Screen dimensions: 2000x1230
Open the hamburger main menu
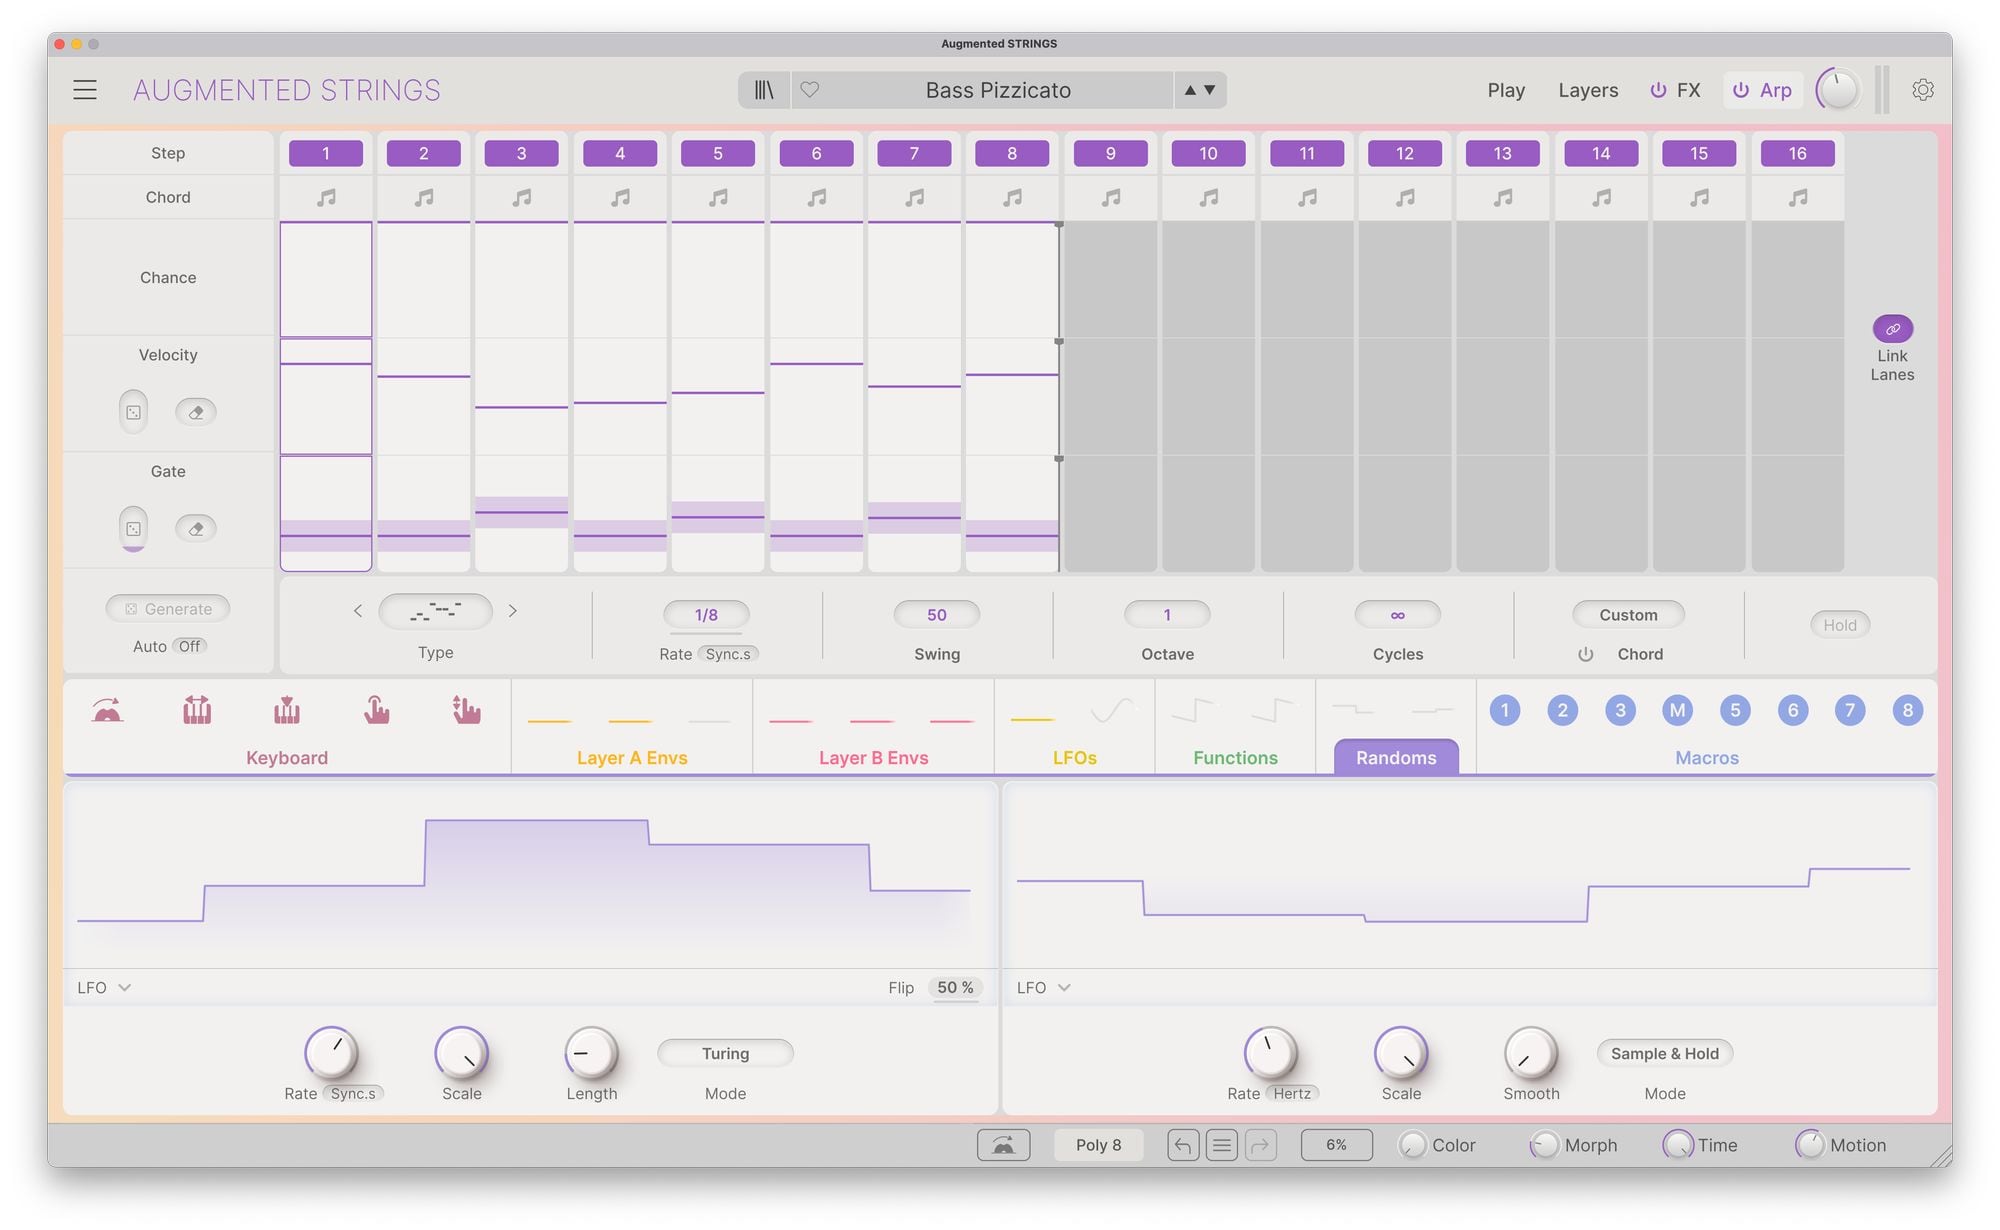(85, 90)
